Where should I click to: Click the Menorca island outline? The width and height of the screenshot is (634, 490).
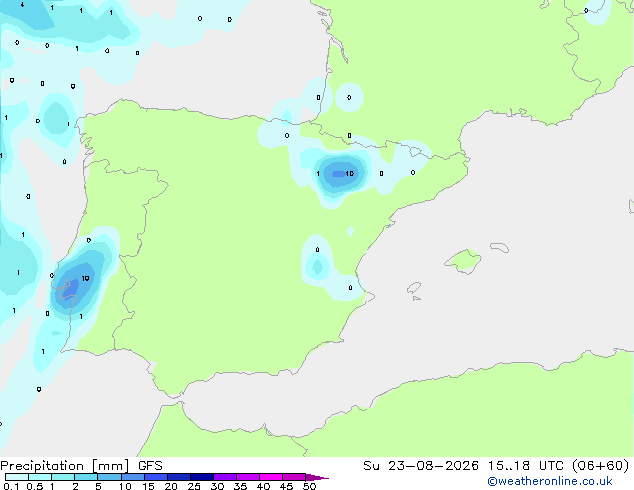[499, 247]
